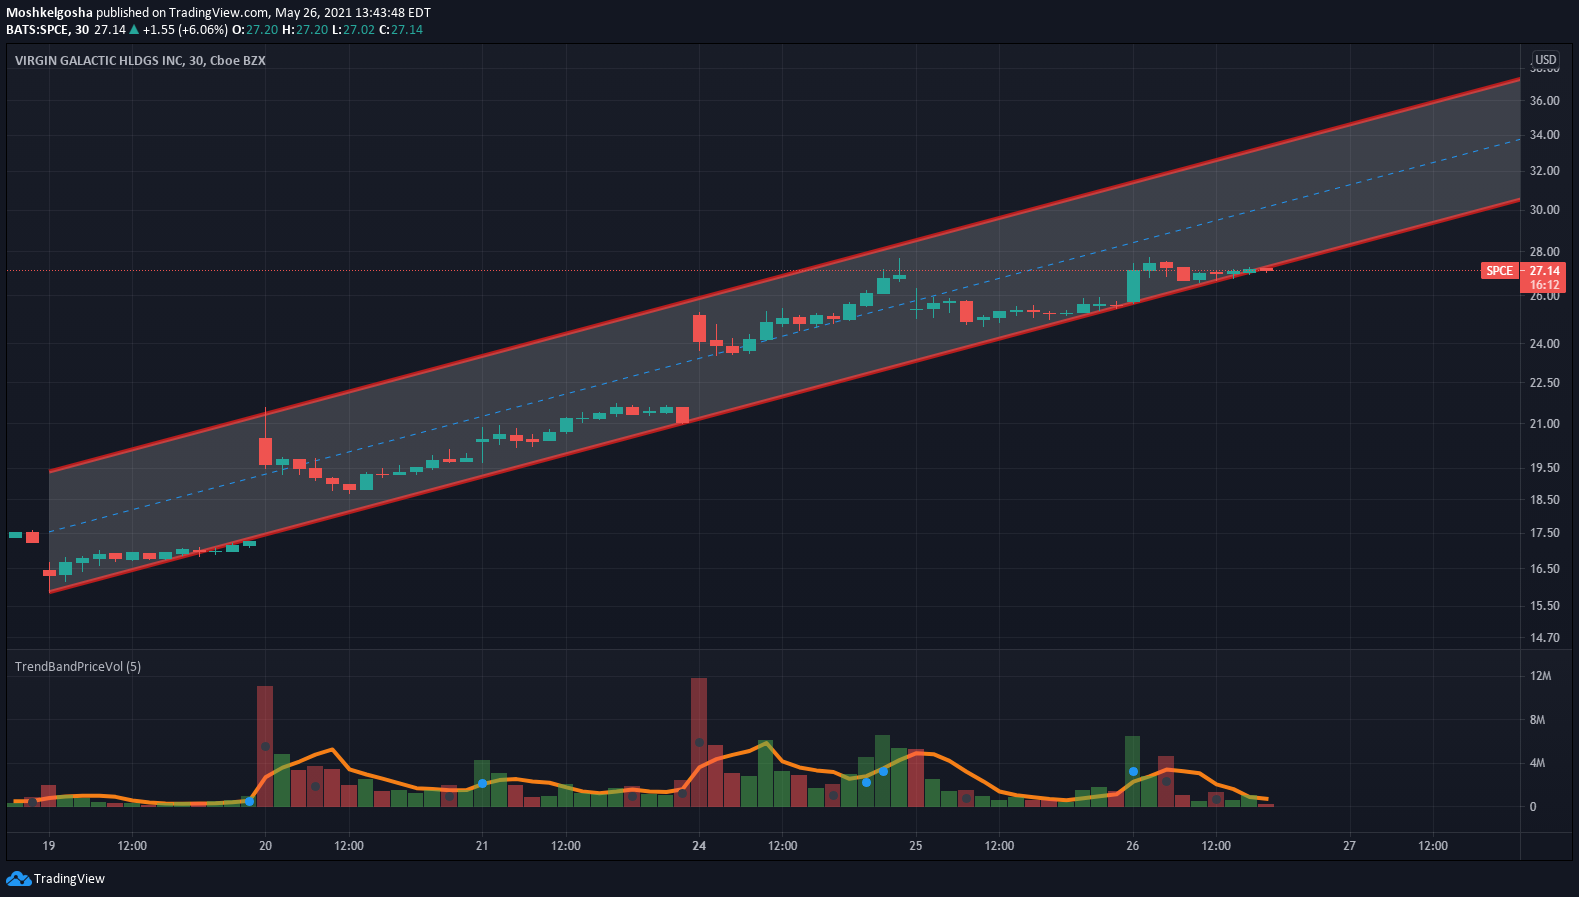This screenshot has height=897, width=1579.
Task: Click the date 20 on time axis
Action: tap(265, 846)
